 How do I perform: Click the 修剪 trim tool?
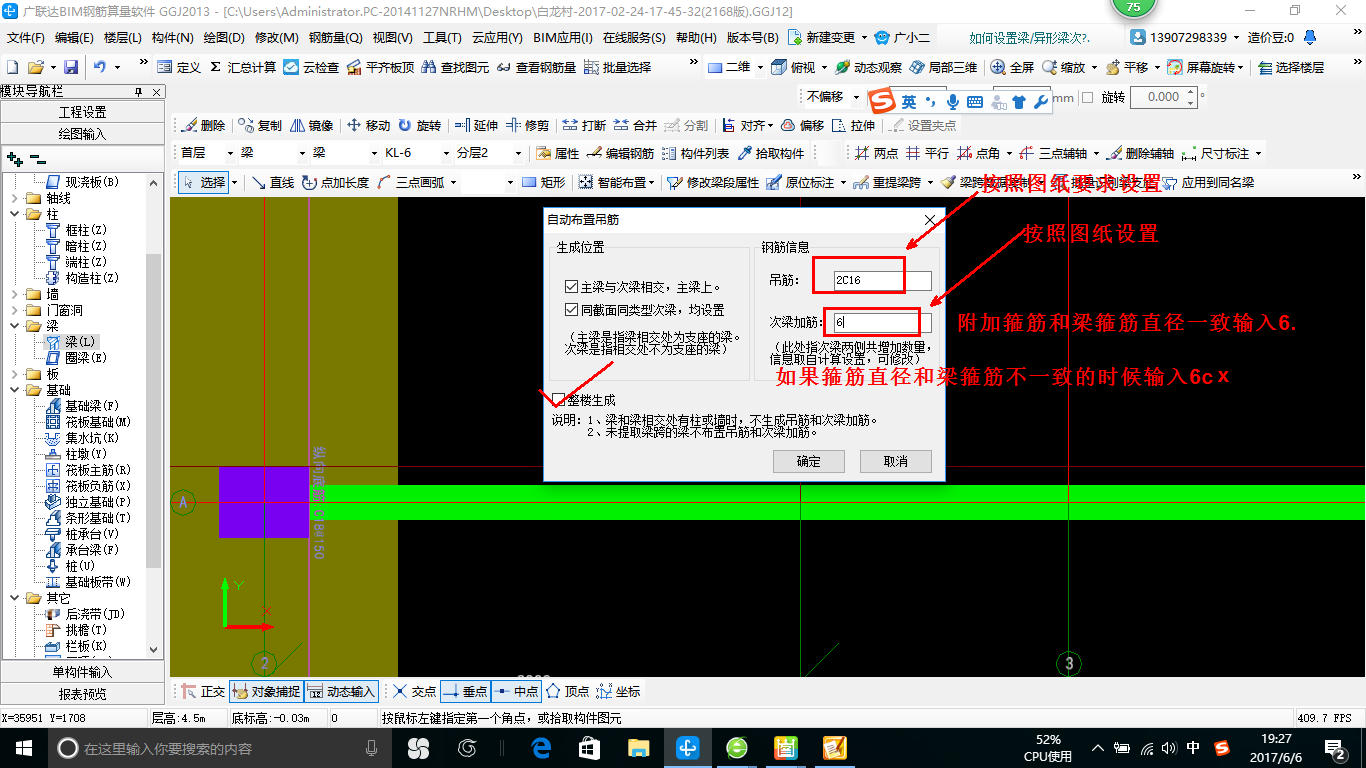[x=527, y=125]
